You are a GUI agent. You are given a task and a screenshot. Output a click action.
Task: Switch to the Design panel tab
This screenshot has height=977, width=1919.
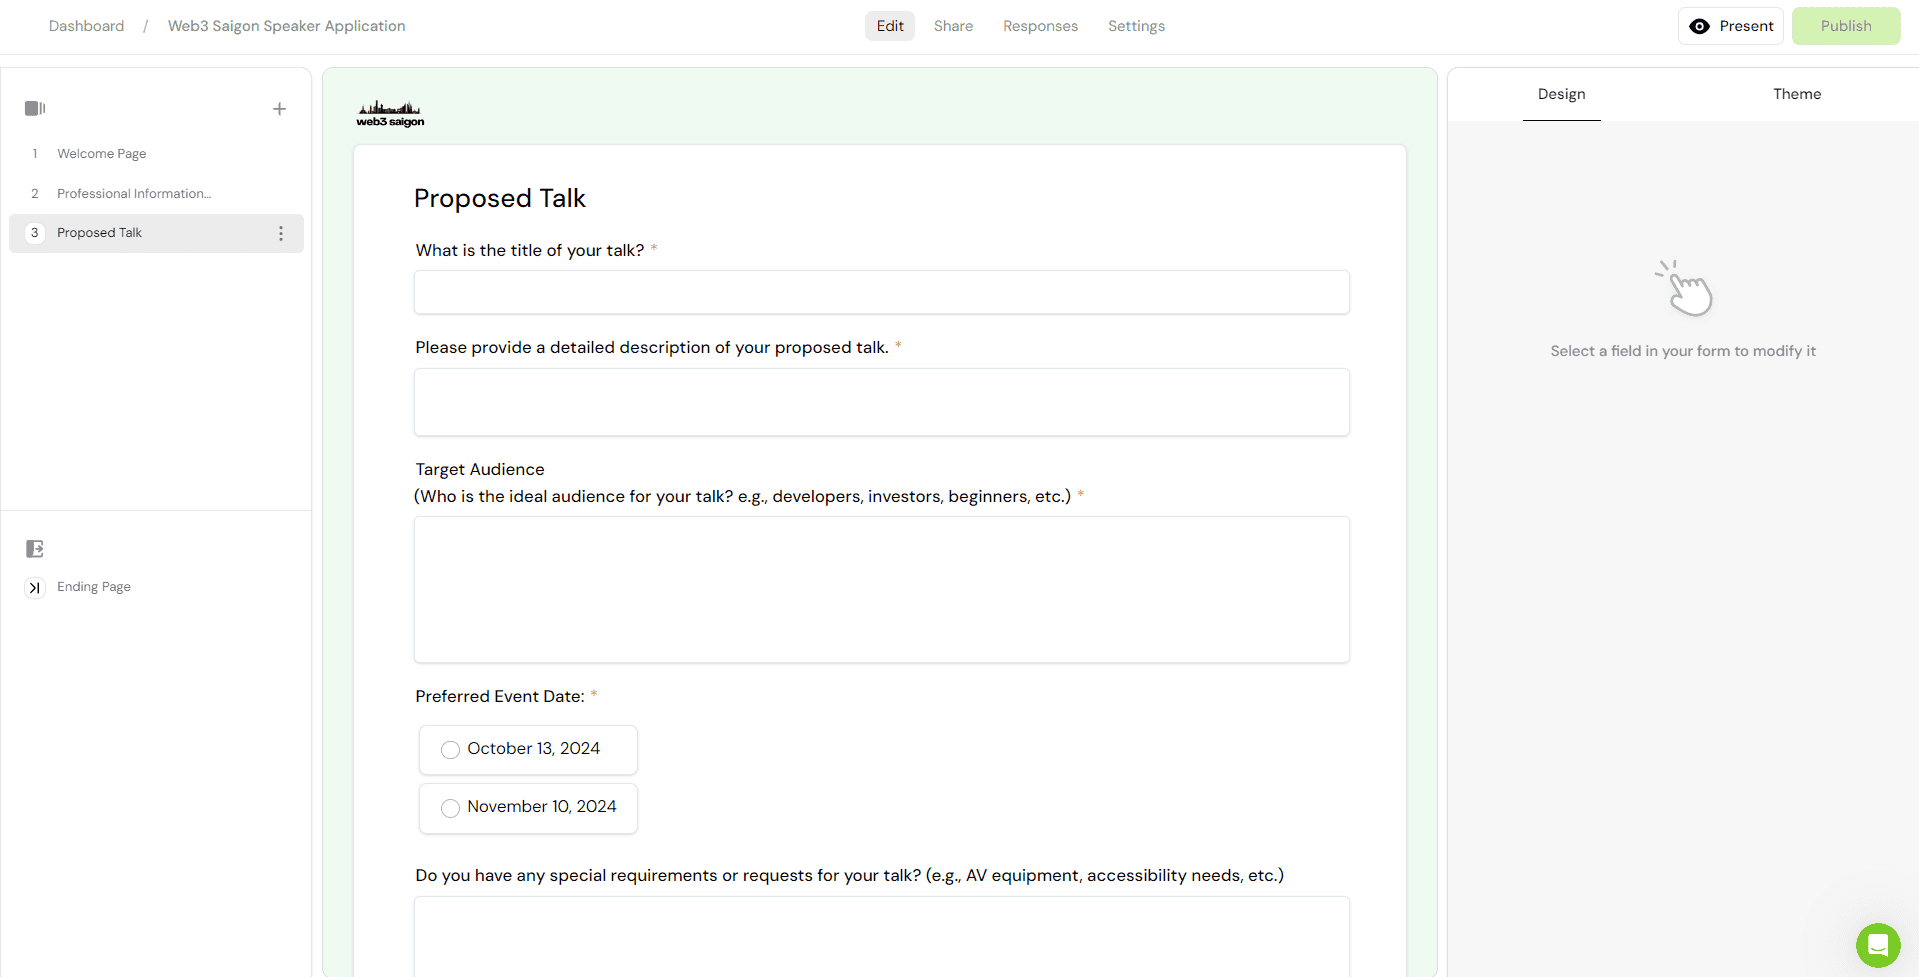pyautogui.click(x=1561, y=94)
